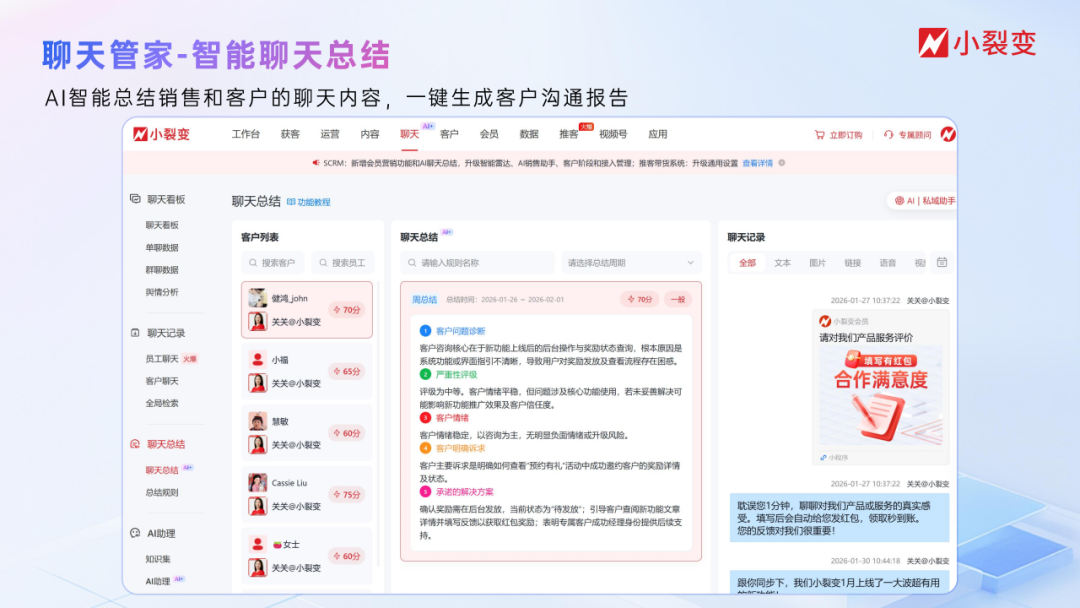This screenshot has height=608, width=1080.
Task: Click the 功能教程 tutorial link
Action: pos(312,200)
